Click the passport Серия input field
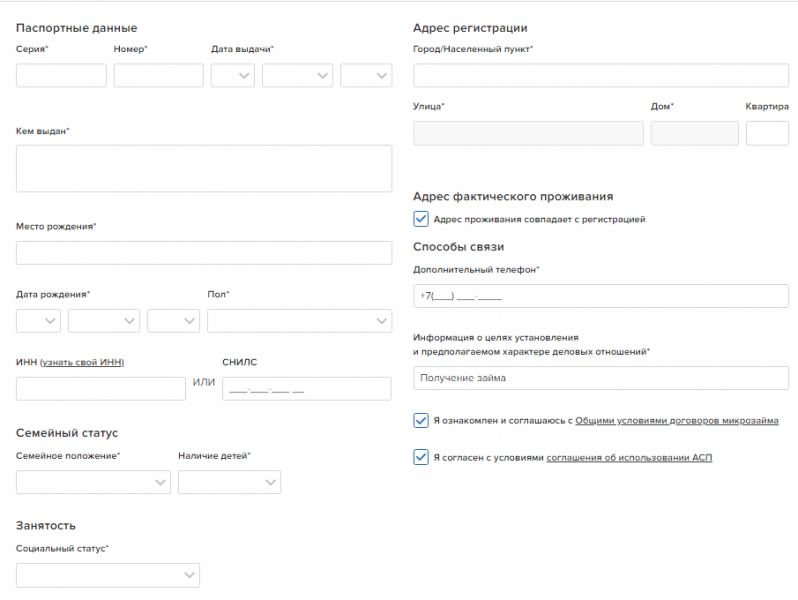The width and height of the screenshot is (798, 600). pyautogui.click(x=61, y=76)
